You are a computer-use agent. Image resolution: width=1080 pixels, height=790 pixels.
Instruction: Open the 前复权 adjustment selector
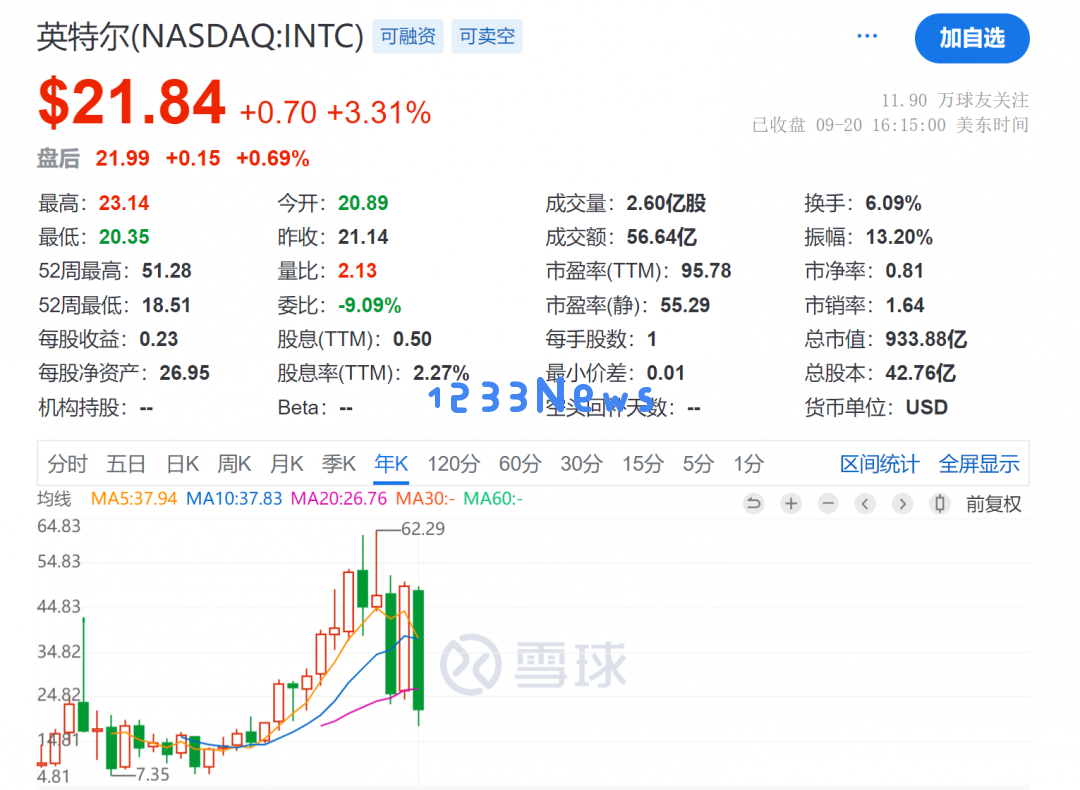point(993,504)
